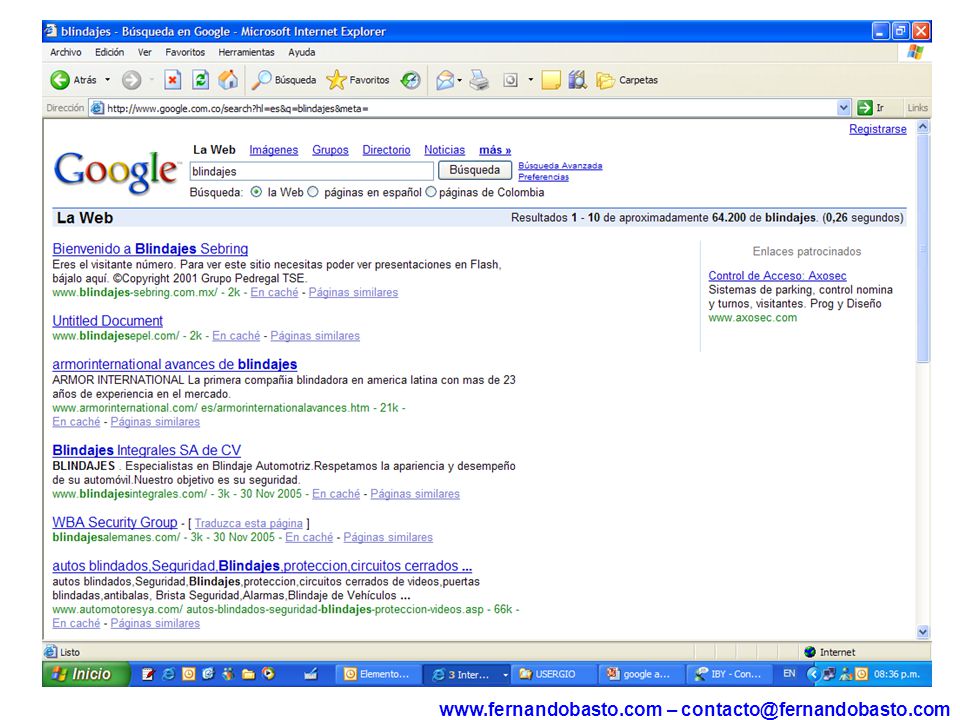The image size is (960, 720).
Task: Click the Internet Explorer quick launch icon
Action: (168, 674)
